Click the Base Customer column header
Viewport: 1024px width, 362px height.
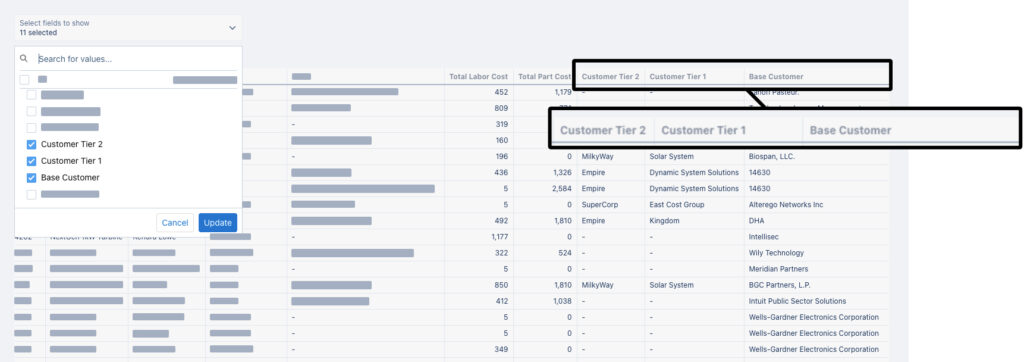click(x=776, y=77)
